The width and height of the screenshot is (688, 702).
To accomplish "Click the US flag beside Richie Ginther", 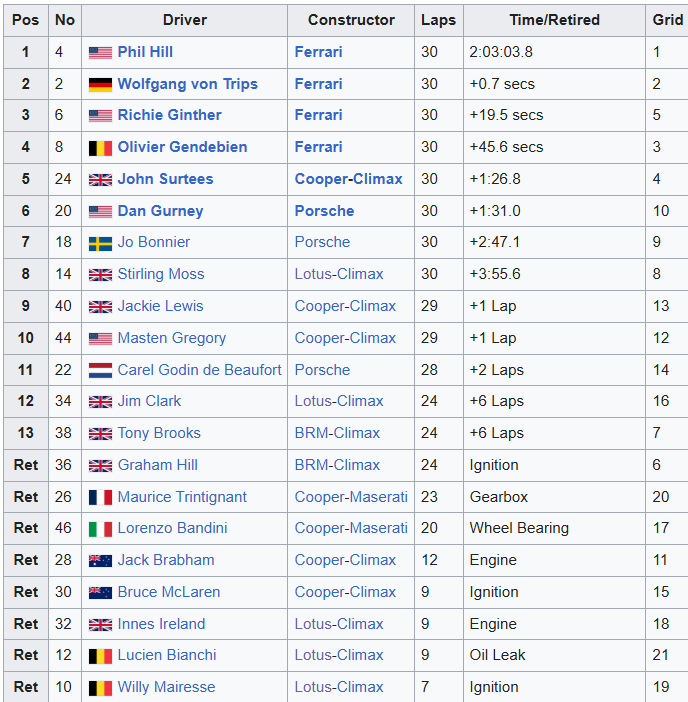I will [x=100, y=116].
